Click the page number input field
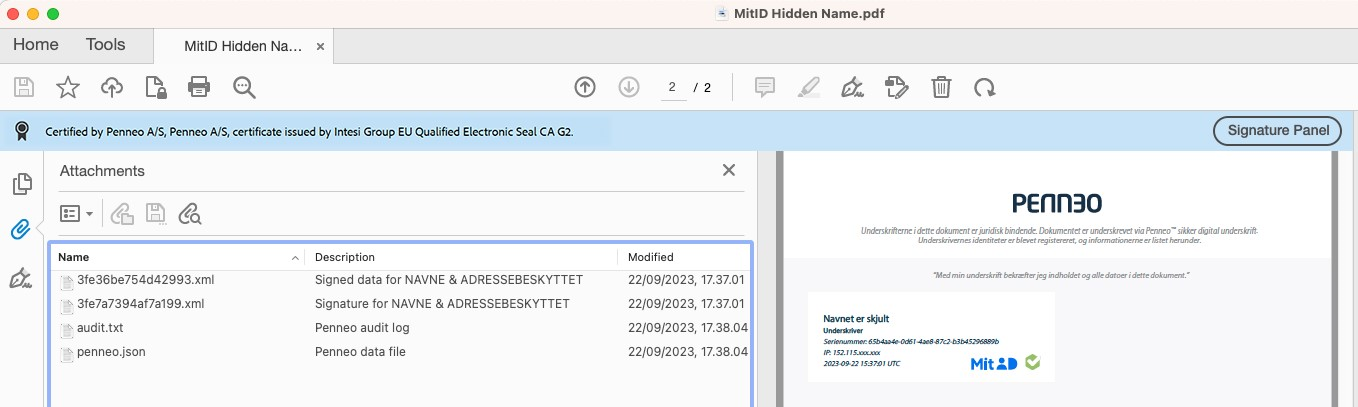 pyautogui.click(x=673, y=87)
